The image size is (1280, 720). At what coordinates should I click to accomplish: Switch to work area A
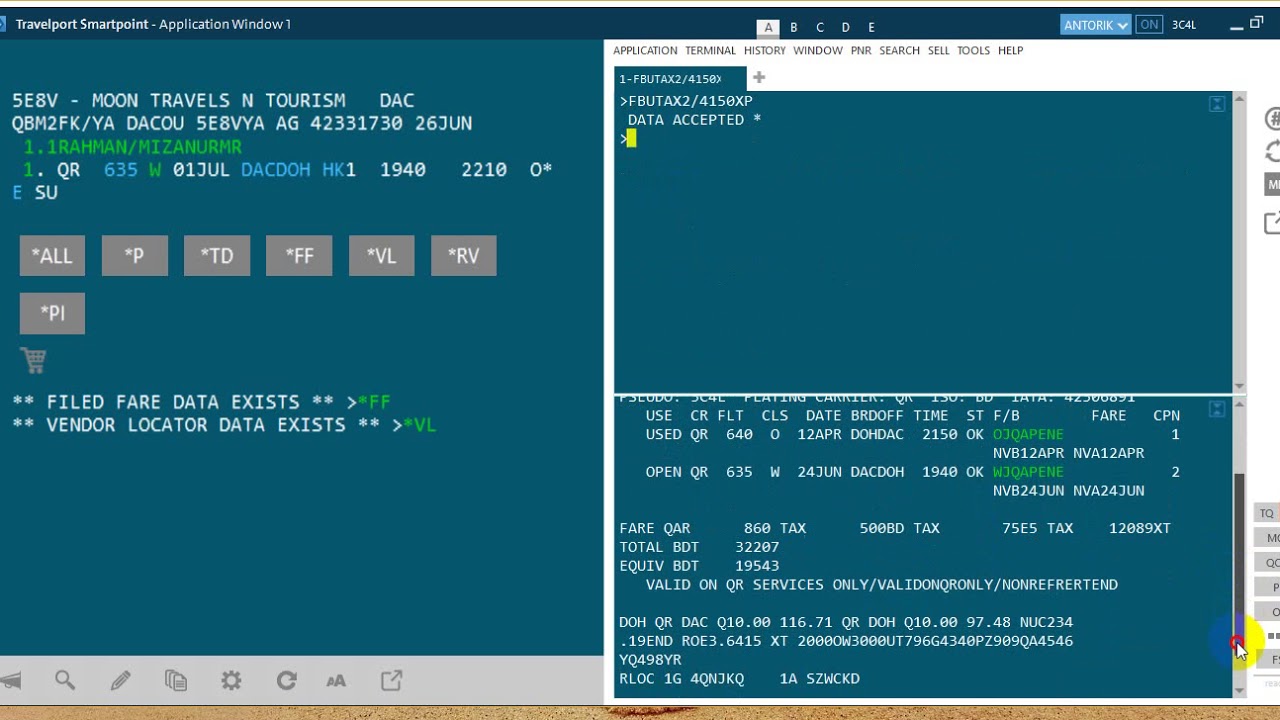pyautogui.click(x=768, y=28)
